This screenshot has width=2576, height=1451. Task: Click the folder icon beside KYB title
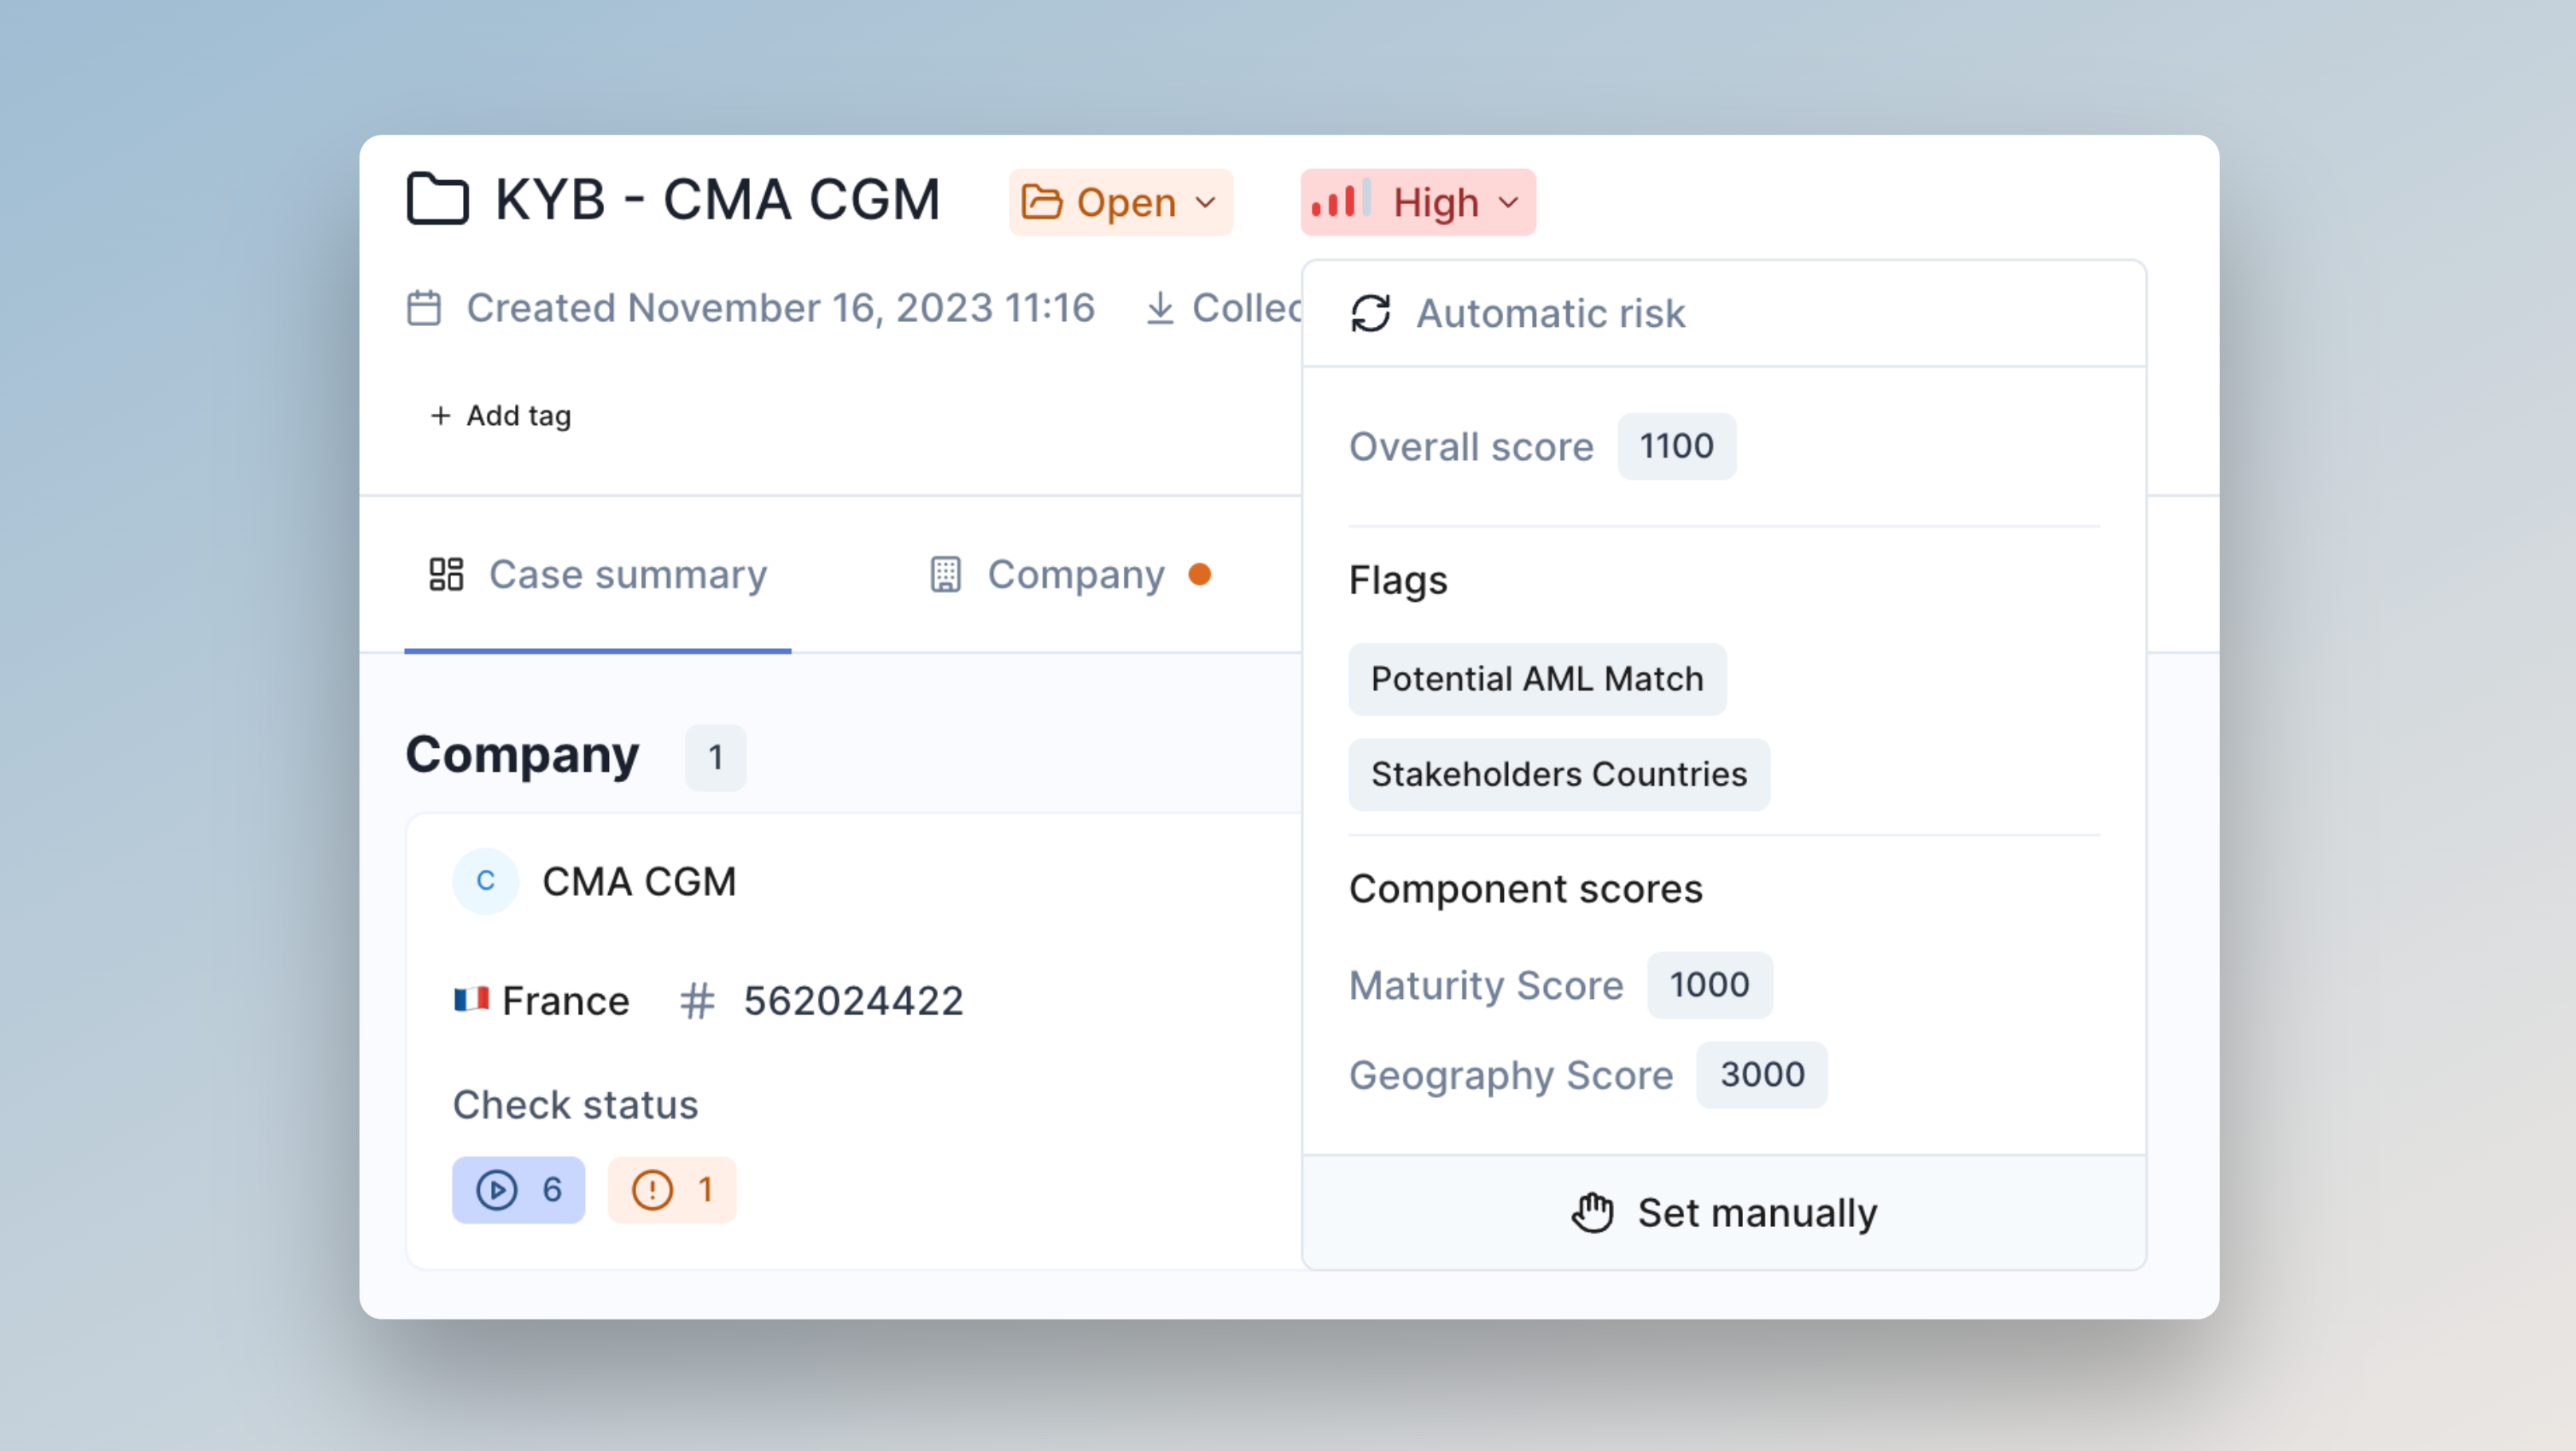click(437, 199)
